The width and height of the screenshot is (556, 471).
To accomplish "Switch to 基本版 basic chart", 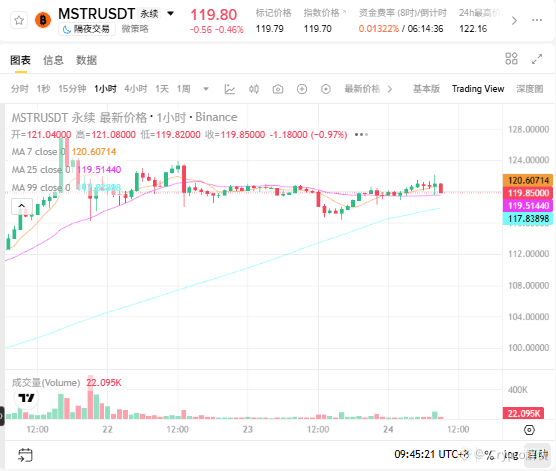I will (426, 89).
